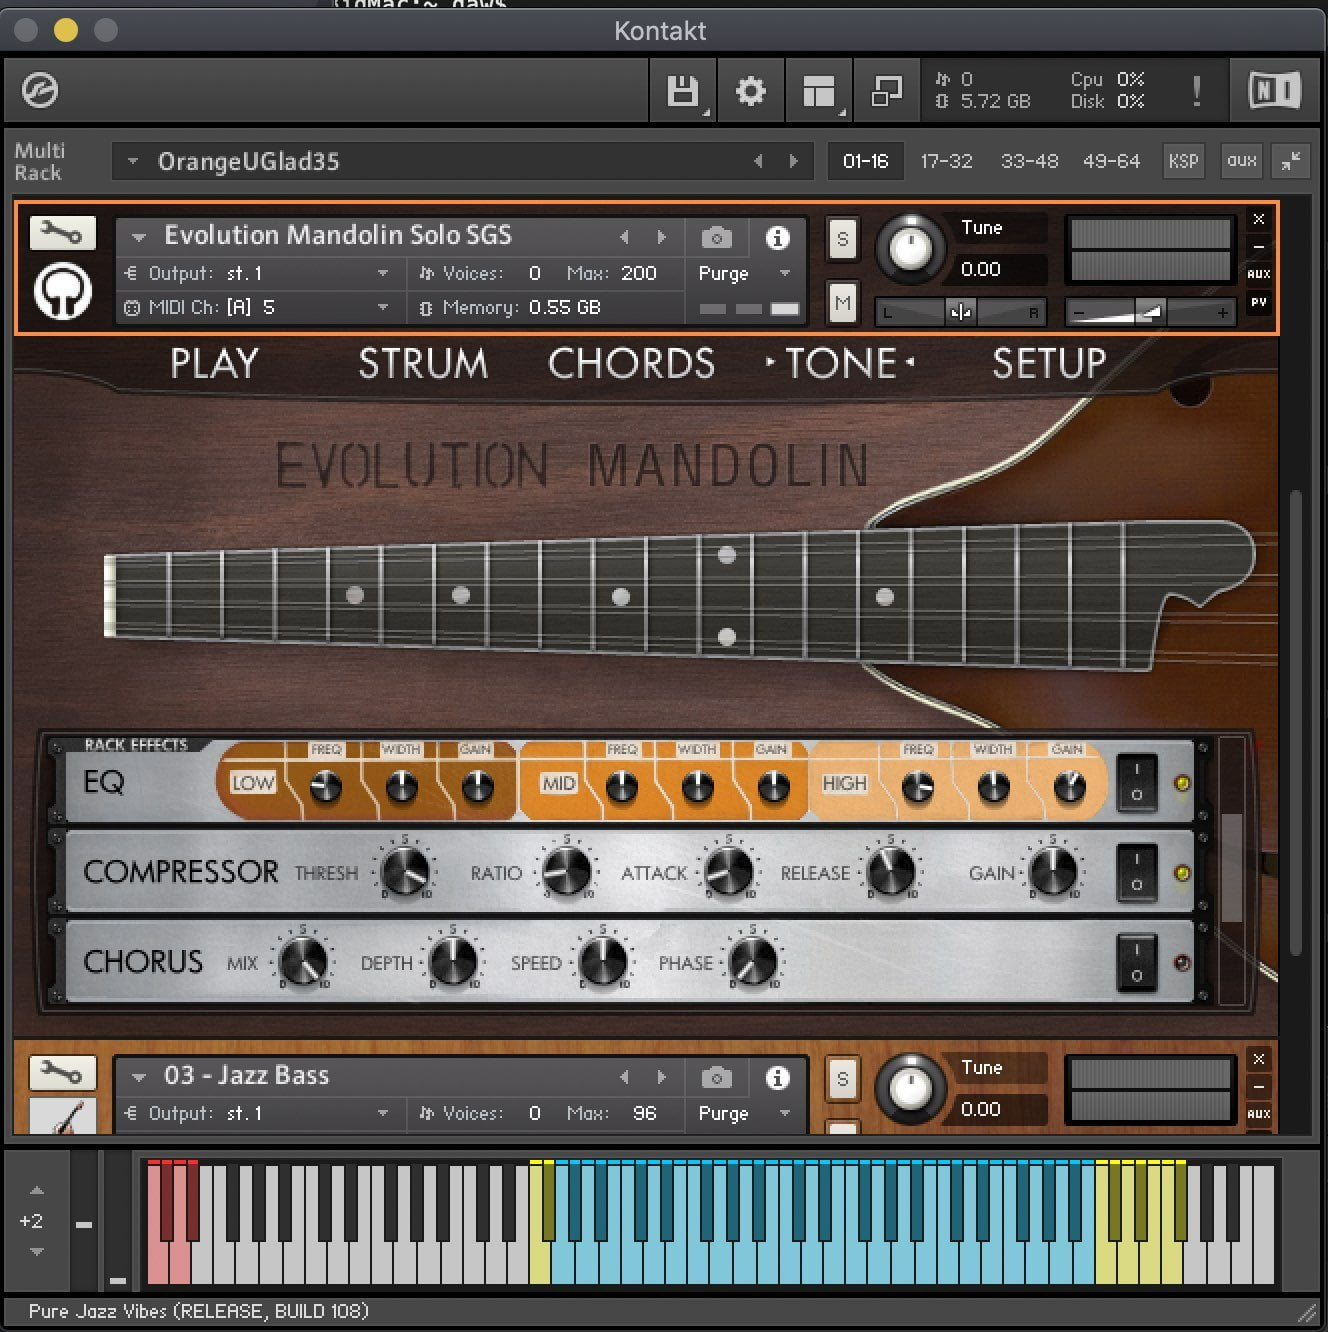Image resolution: width=1328 pixels, height=1332 pixels.
Task: Click the NI logo icon
Action: 1274,91
